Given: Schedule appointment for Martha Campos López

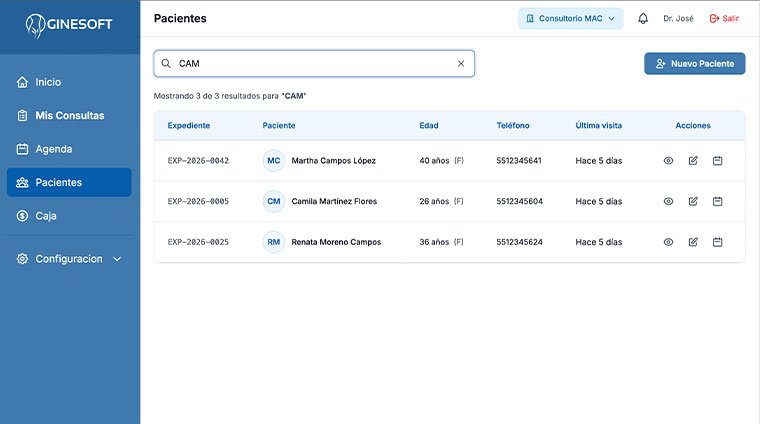Looking at the screenshot, I should pyautogui.click(x=718, y=161).
